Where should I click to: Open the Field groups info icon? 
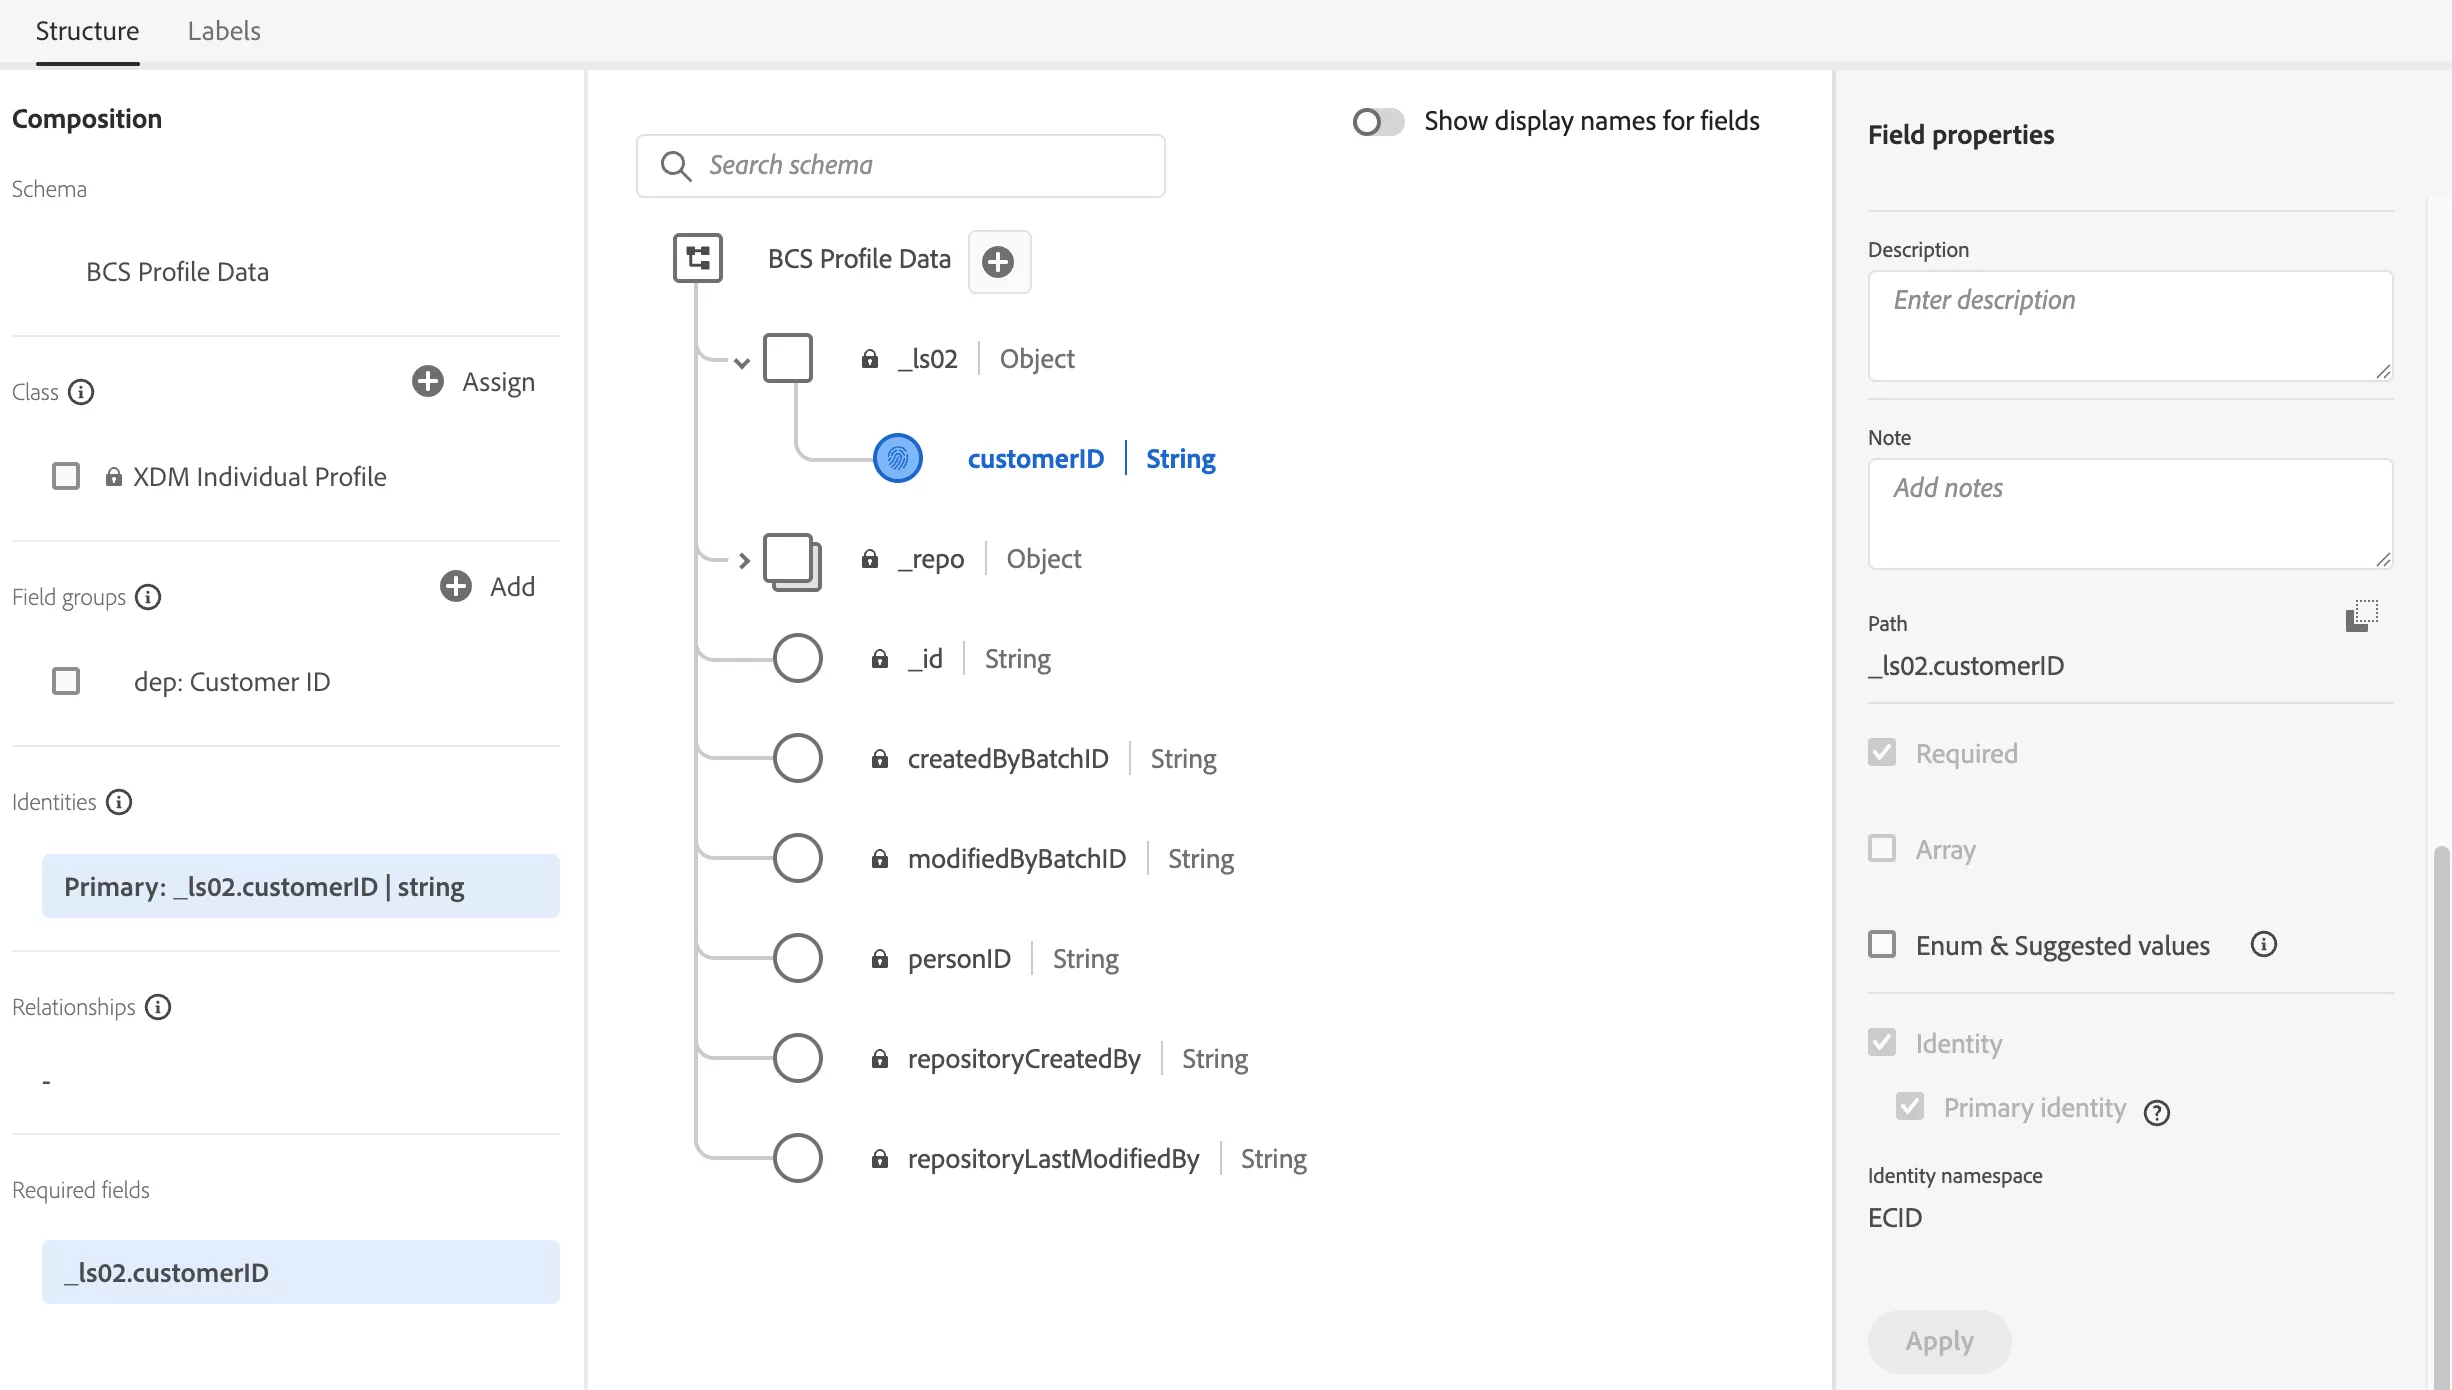(148, 597)
